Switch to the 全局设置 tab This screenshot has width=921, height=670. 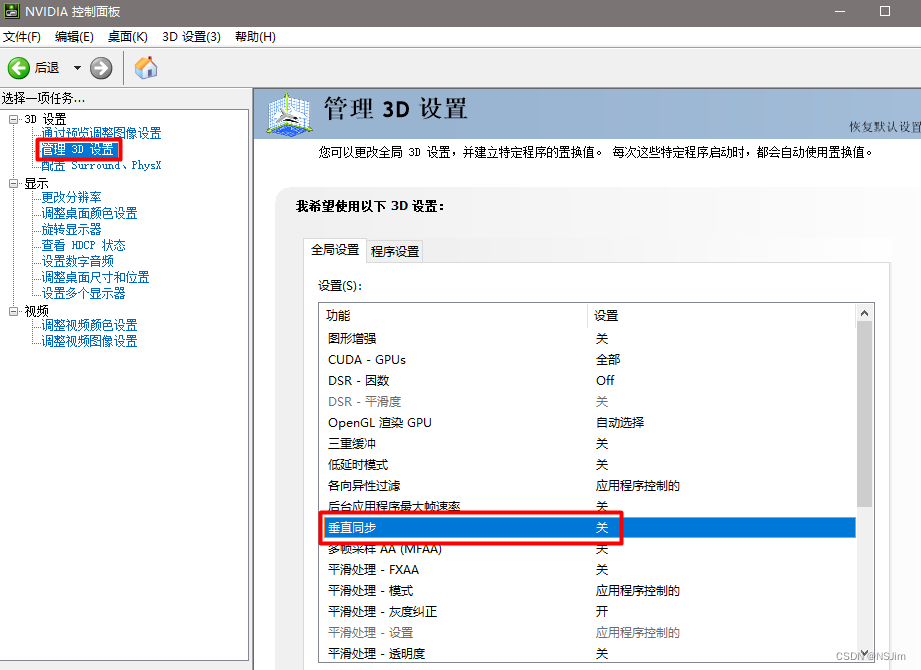[x=335, y=250]
